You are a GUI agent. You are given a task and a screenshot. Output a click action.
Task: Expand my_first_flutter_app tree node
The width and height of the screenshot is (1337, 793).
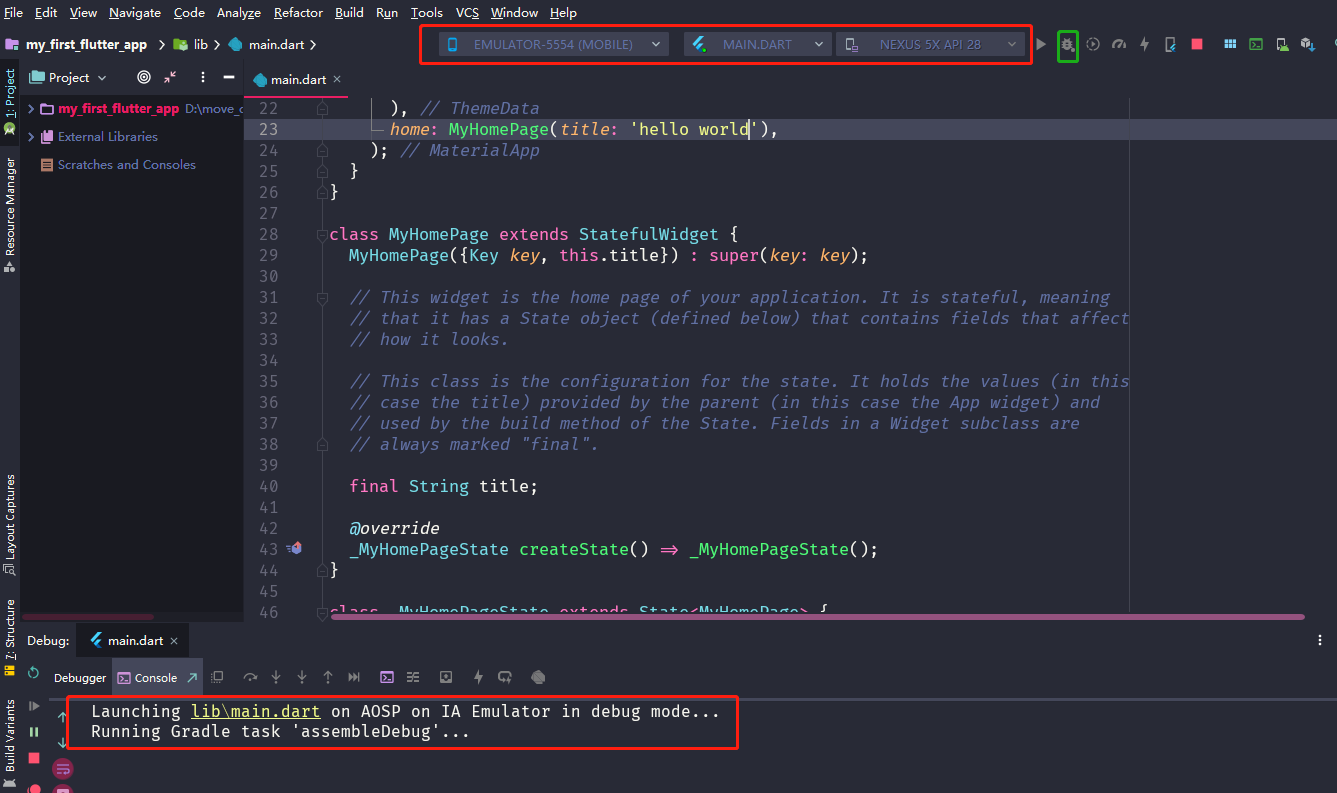point(32,109)
